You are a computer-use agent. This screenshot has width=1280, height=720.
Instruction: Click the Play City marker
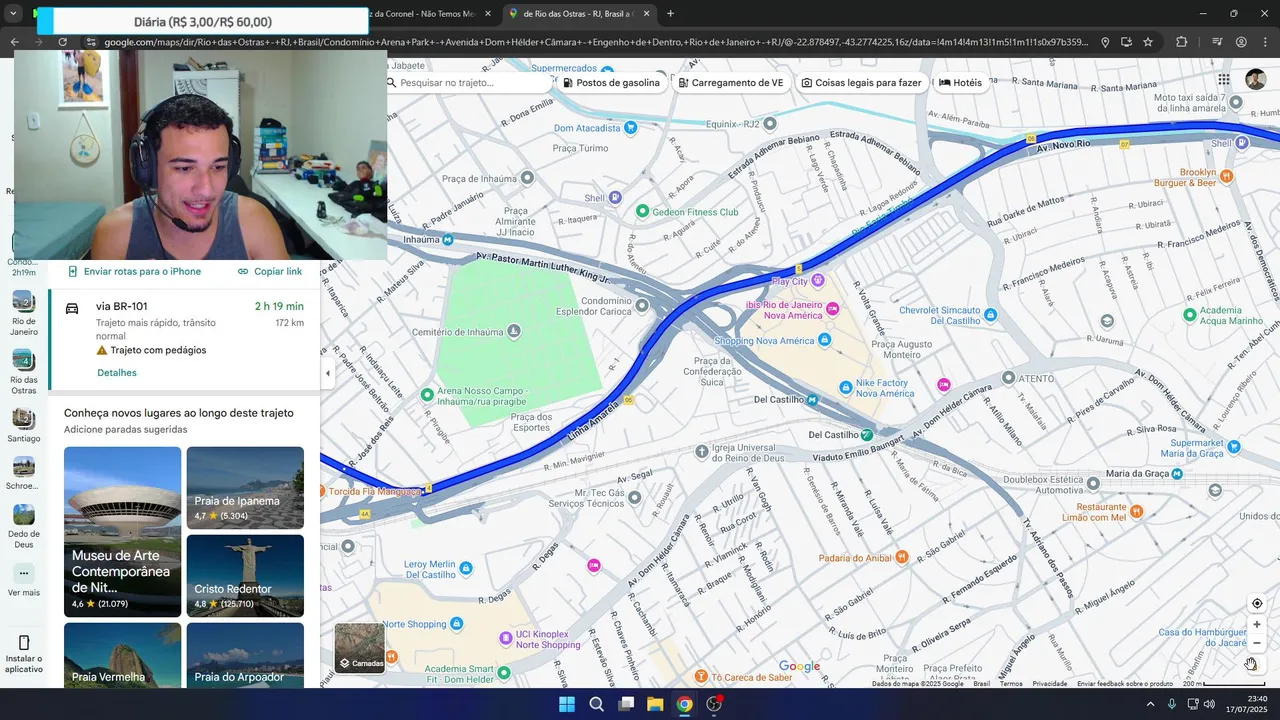(818, 280)
